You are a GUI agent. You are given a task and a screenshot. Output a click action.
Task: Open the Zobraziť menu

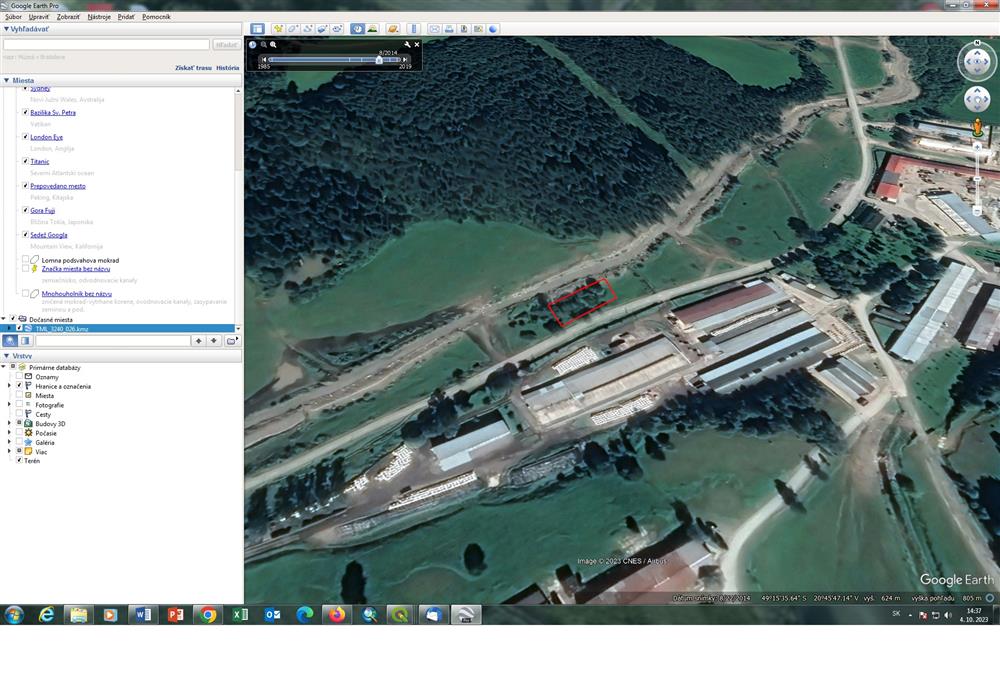tap(68, 17)
